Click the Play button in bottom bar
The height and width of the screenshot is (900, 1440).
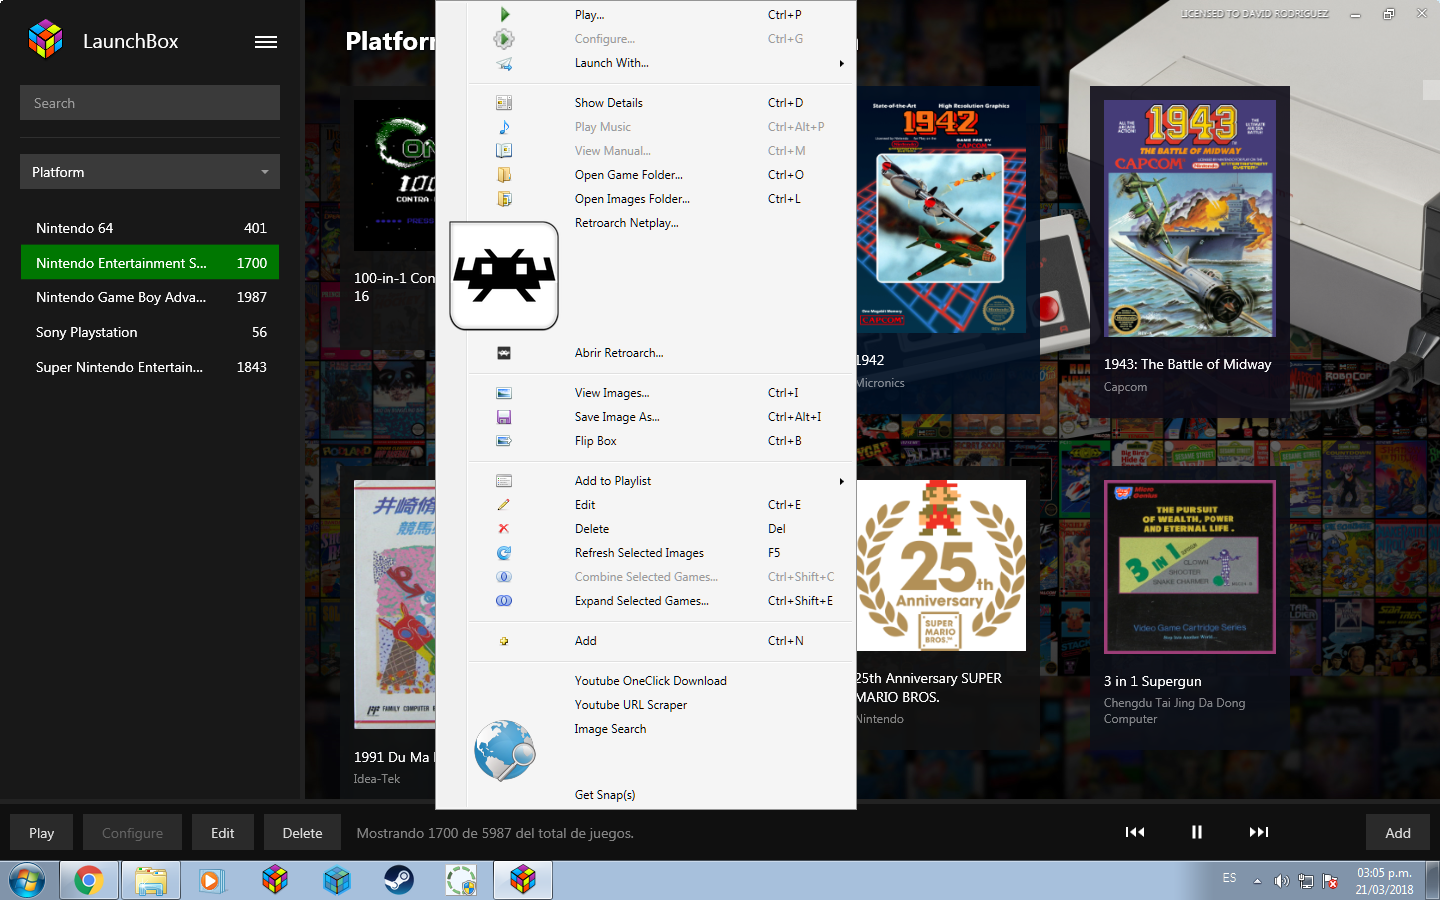(42, 833)
